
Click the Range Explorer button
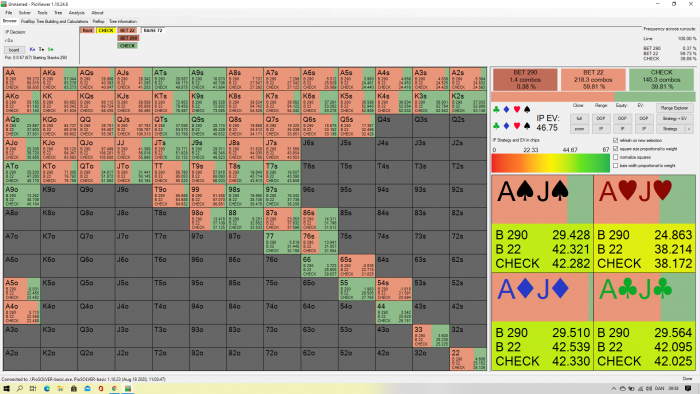pyautogui.click(x=674, y=108)
